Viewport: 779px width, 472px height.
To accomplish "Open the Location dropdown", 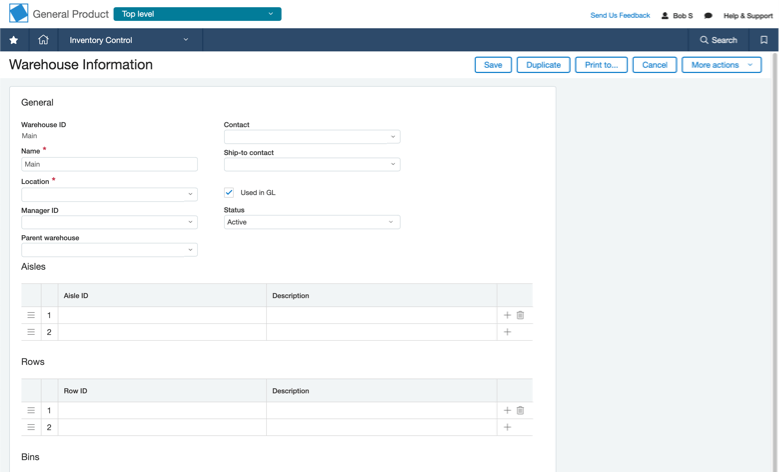I will point(109,194).
